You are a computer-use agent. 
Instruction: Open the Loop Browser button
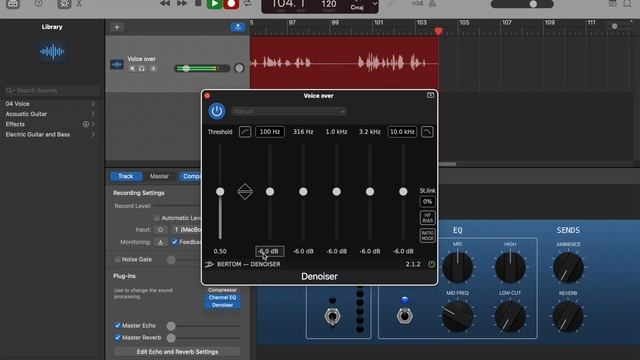627,3
